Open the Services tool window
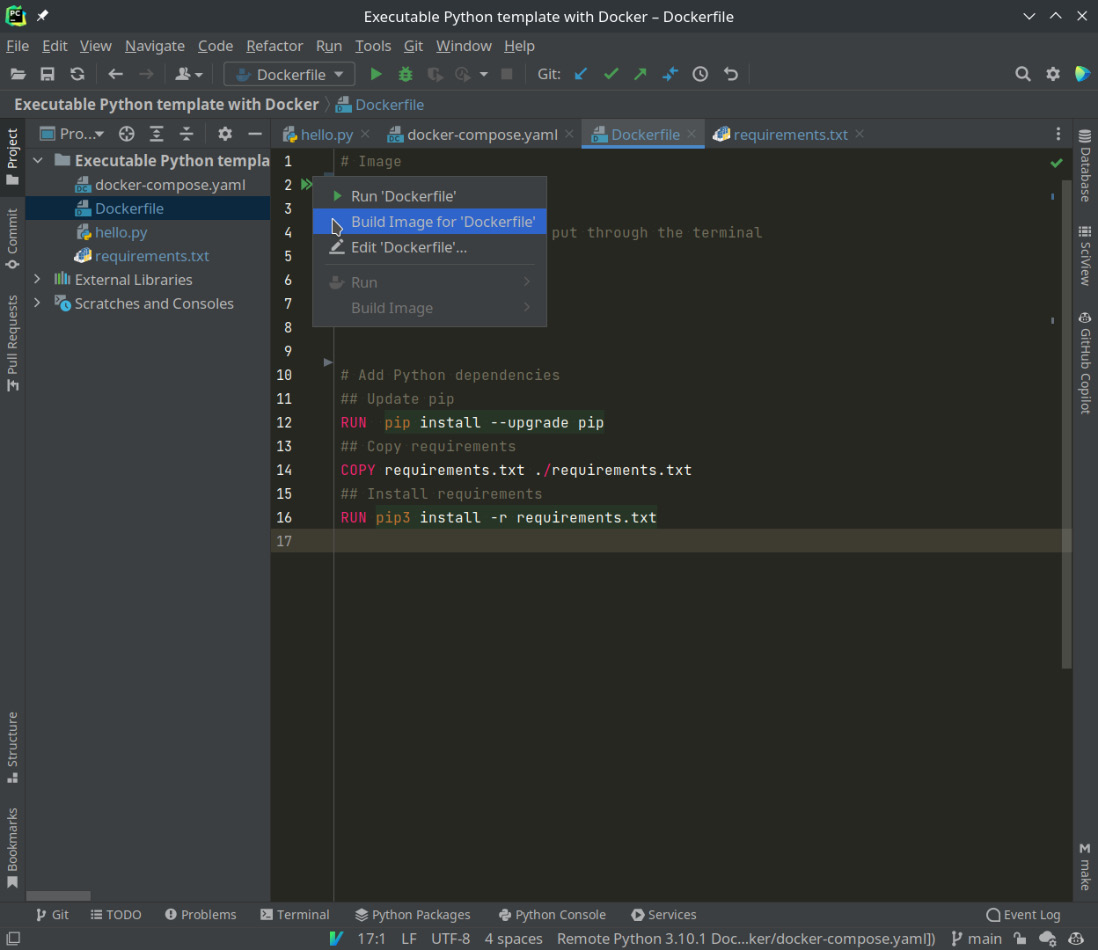 click(664, 914)
